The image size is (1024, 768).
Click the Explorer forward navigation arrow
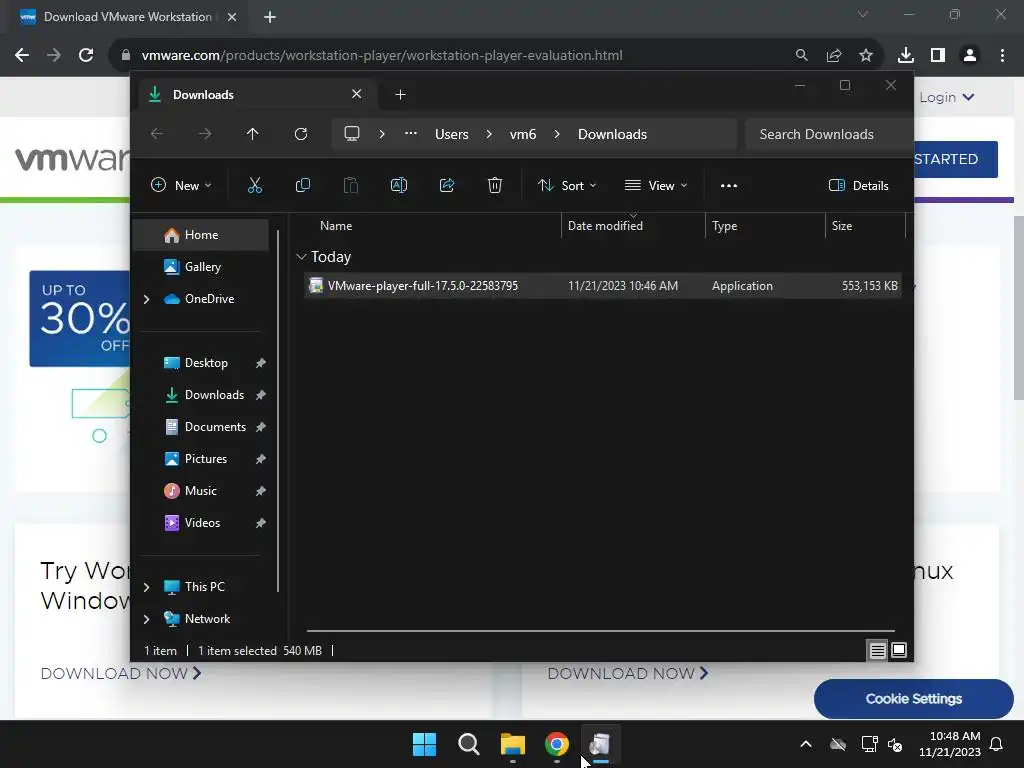[x=205, y=134]
